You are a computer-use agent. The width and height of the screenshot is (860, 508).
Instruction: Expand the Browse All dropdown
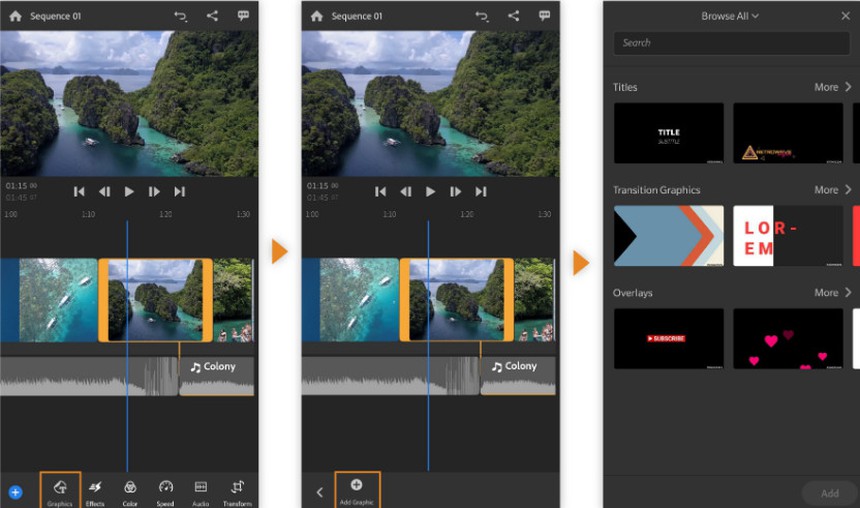pos(730,16)
